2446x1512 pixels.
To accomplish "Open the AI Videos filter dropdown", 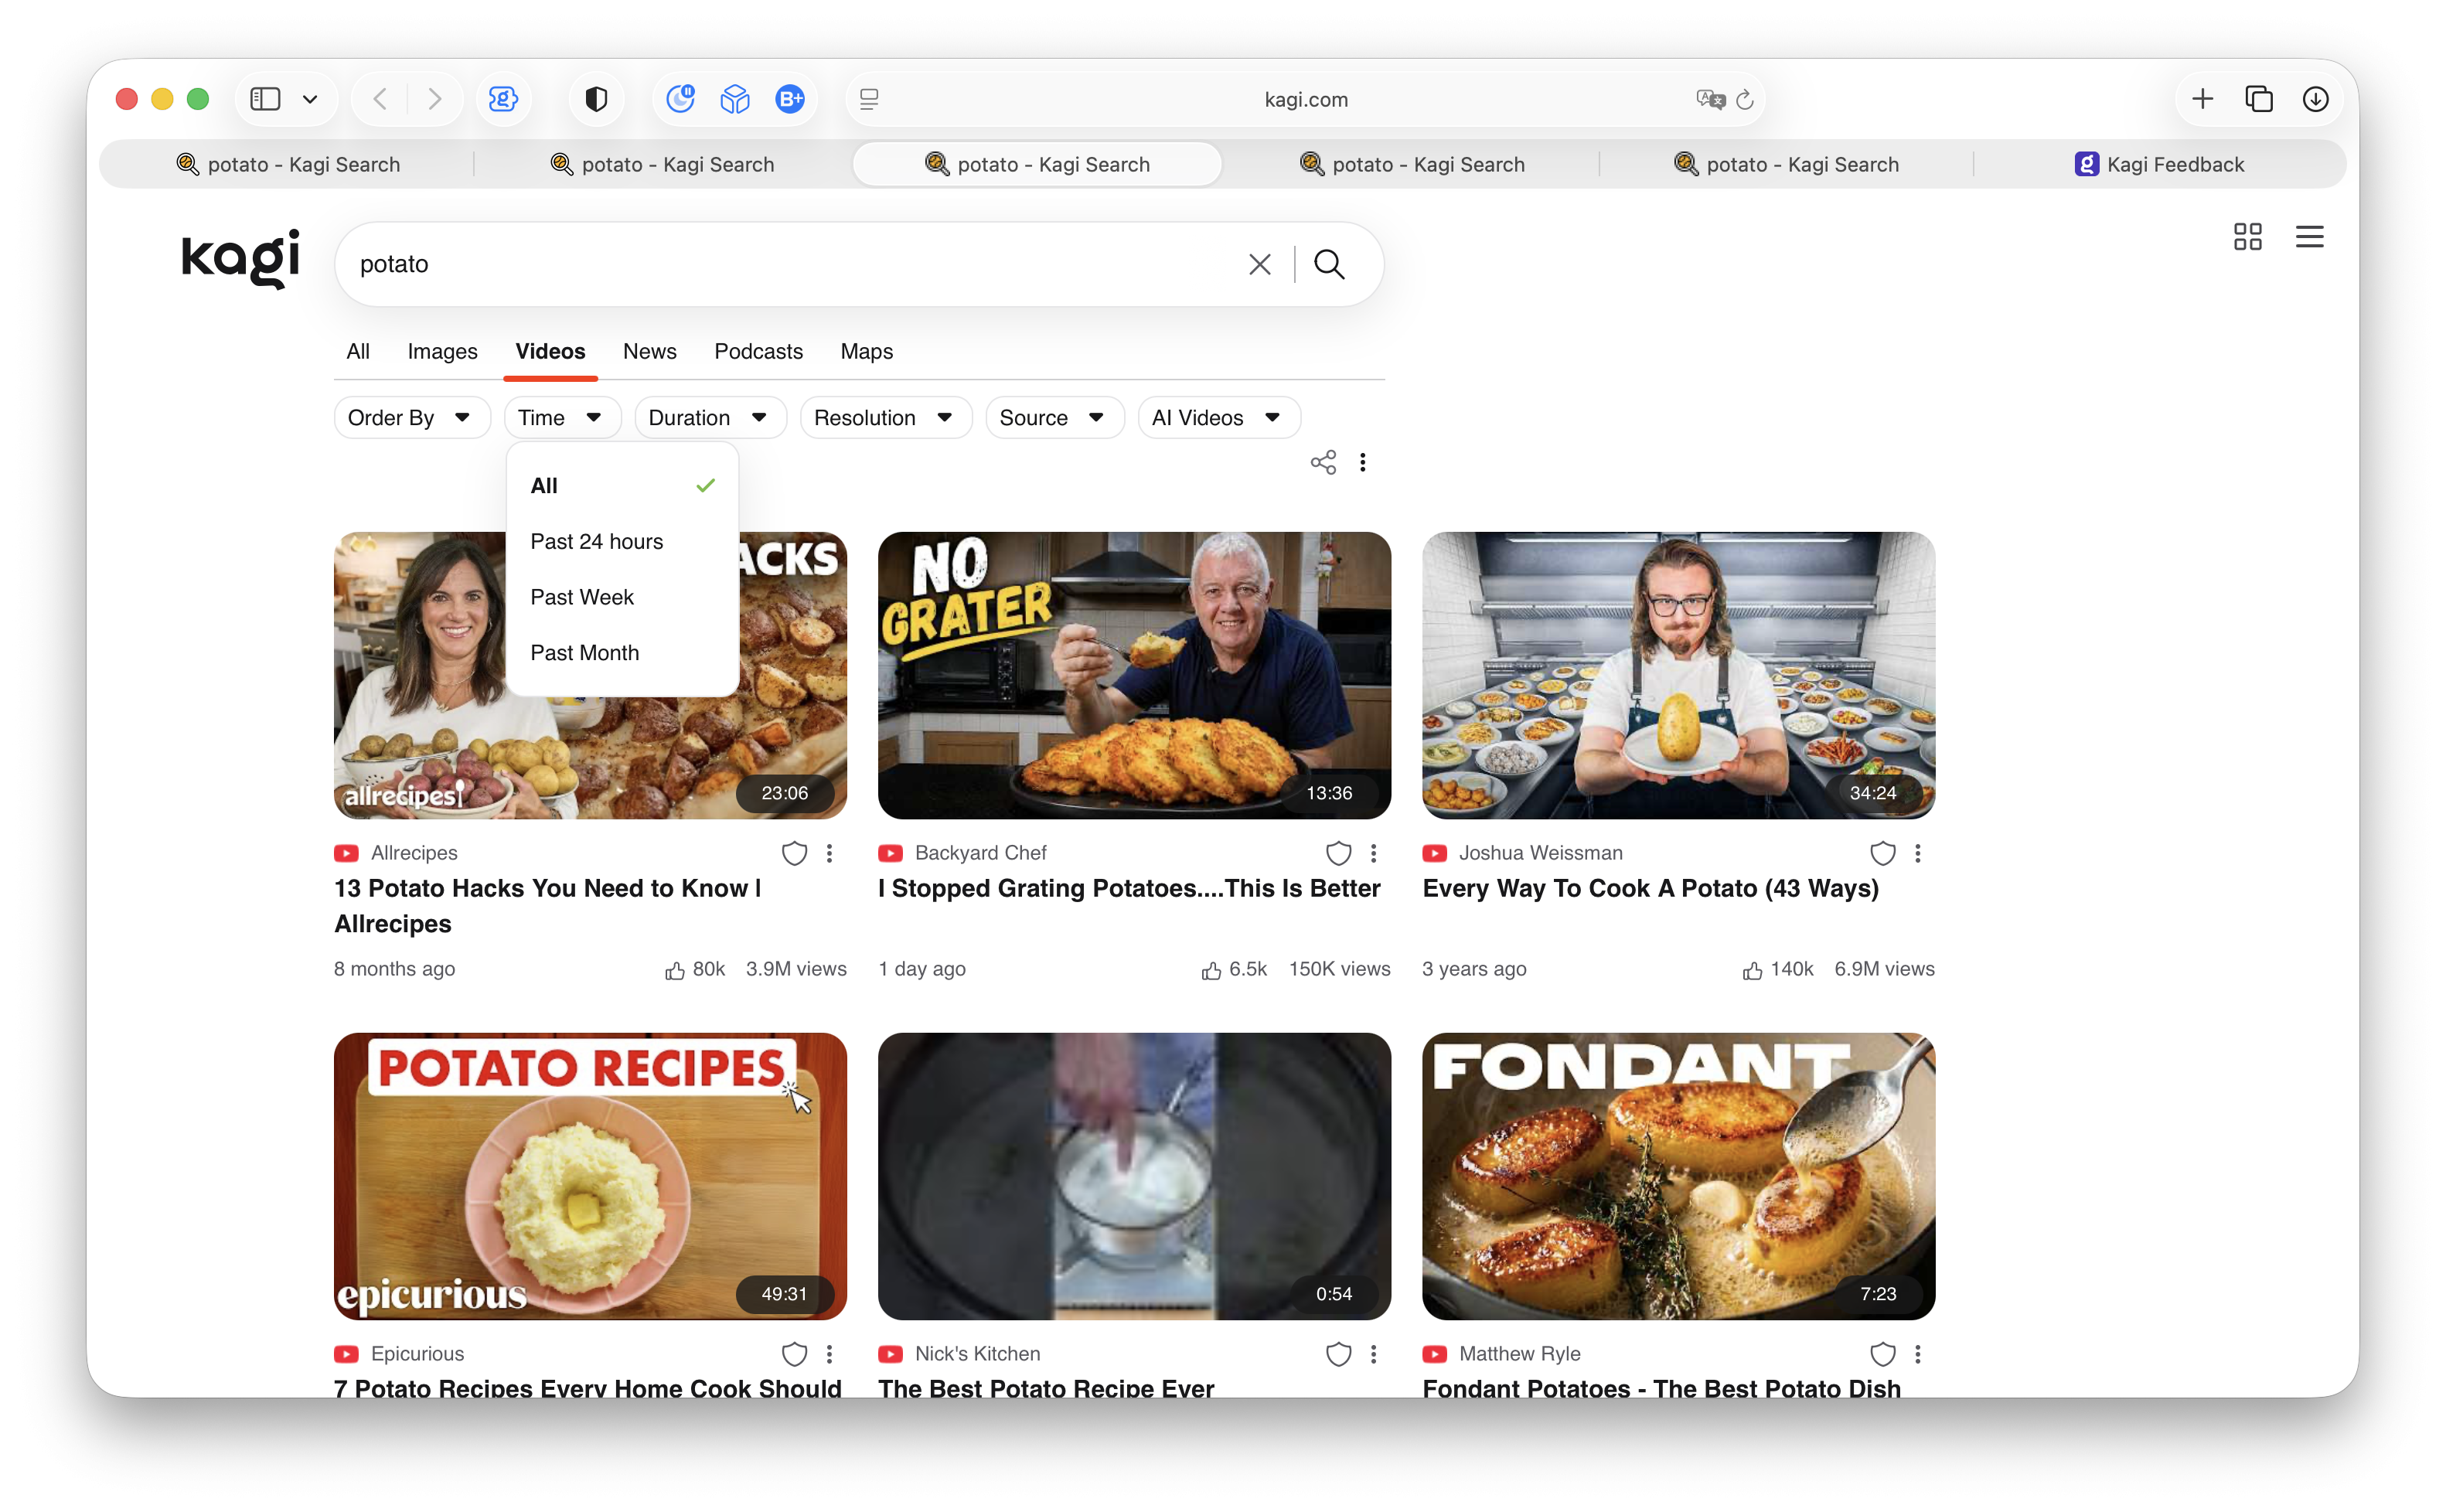I will click(x=1218, y=417).
